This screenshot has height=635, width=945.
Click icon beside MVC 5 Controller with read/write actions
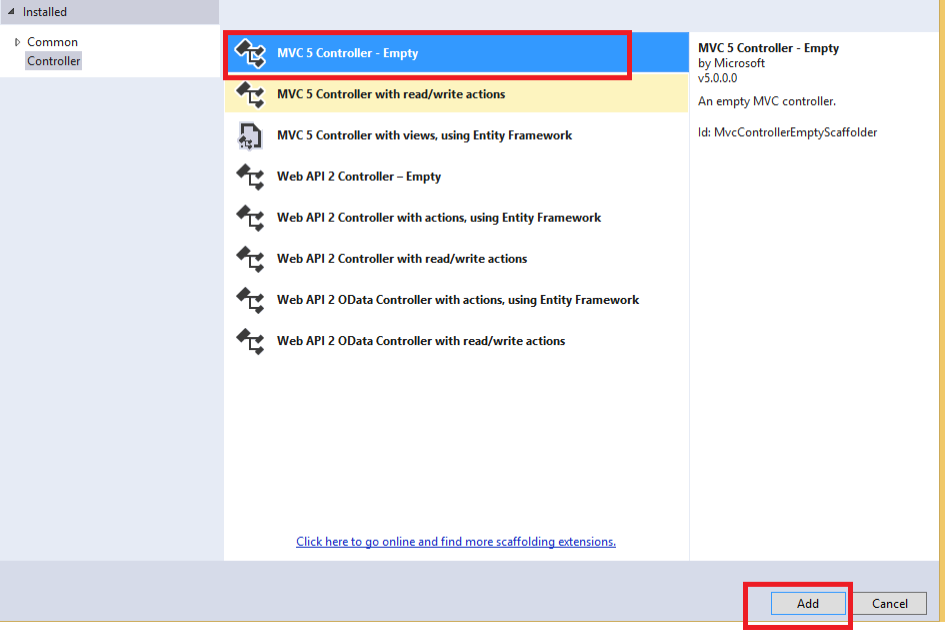point(250,95)
